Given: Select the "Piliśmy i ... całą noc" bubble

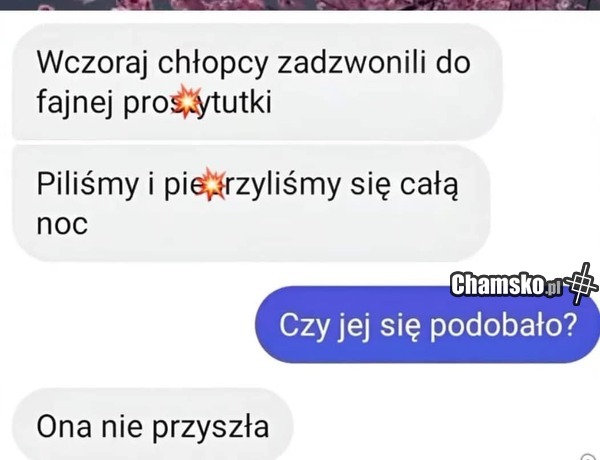Looking at the screenshot, I should 251,203.
